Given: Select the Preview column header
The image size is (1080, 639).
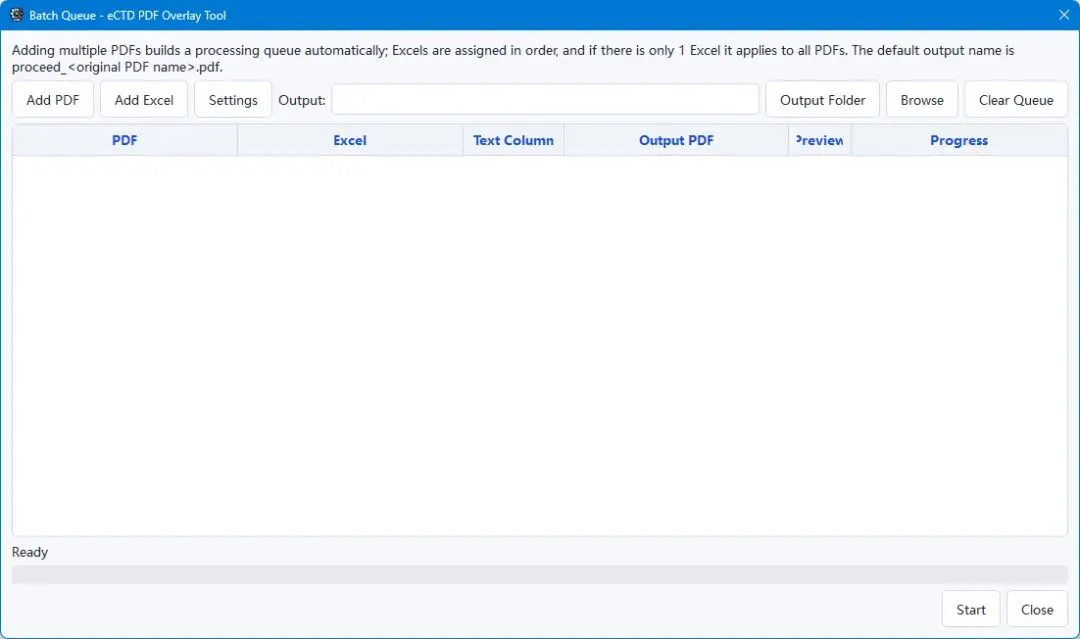Looking at the screenshot, I should 820,140.
